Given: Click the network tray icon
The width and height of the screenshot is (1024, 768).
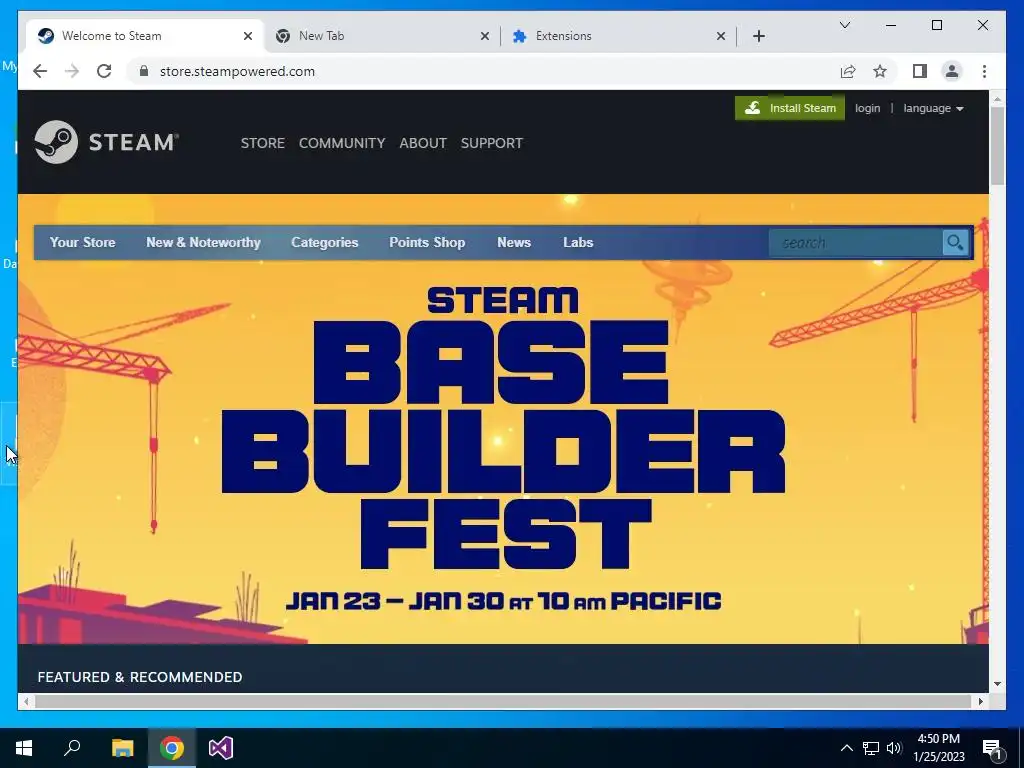Looking at the screenshot, I should click(x=871, y=748).
